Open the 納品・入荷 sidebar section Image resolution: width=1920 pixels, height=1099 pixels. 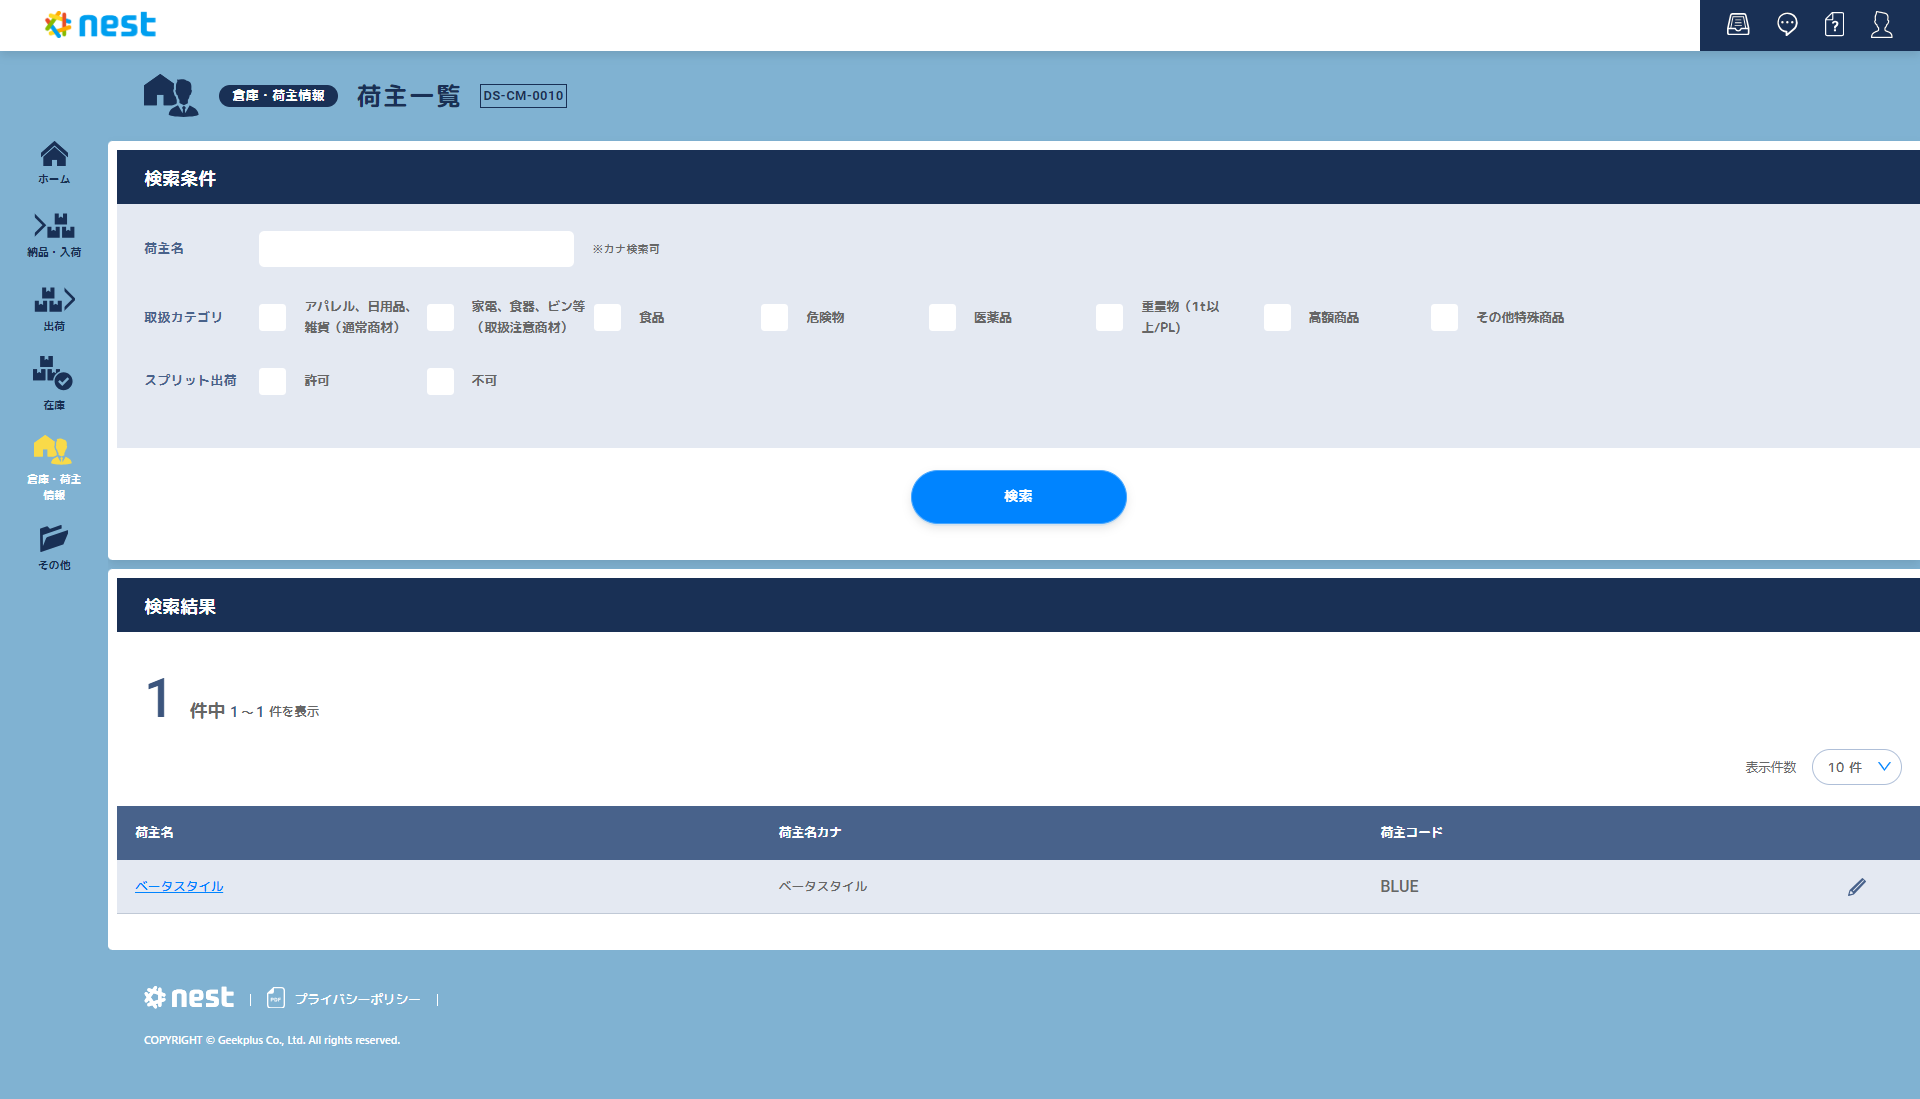(x=54, y=234)
